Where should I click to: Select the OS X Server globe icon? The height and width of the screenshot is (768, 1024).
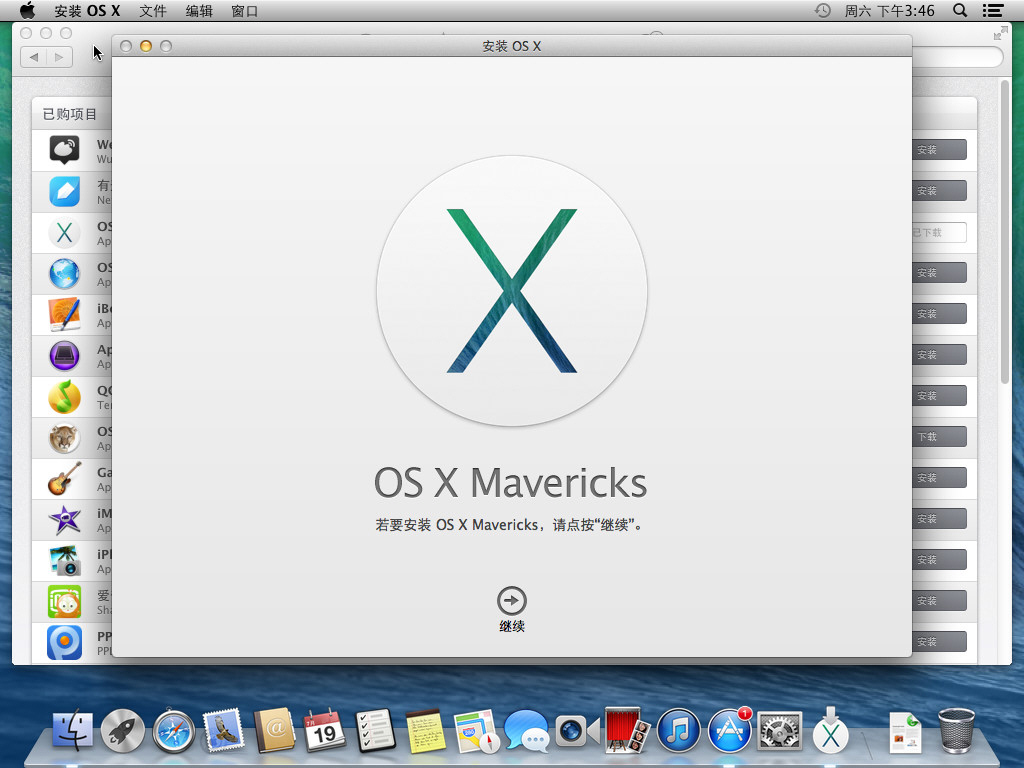tap(64, 273)
